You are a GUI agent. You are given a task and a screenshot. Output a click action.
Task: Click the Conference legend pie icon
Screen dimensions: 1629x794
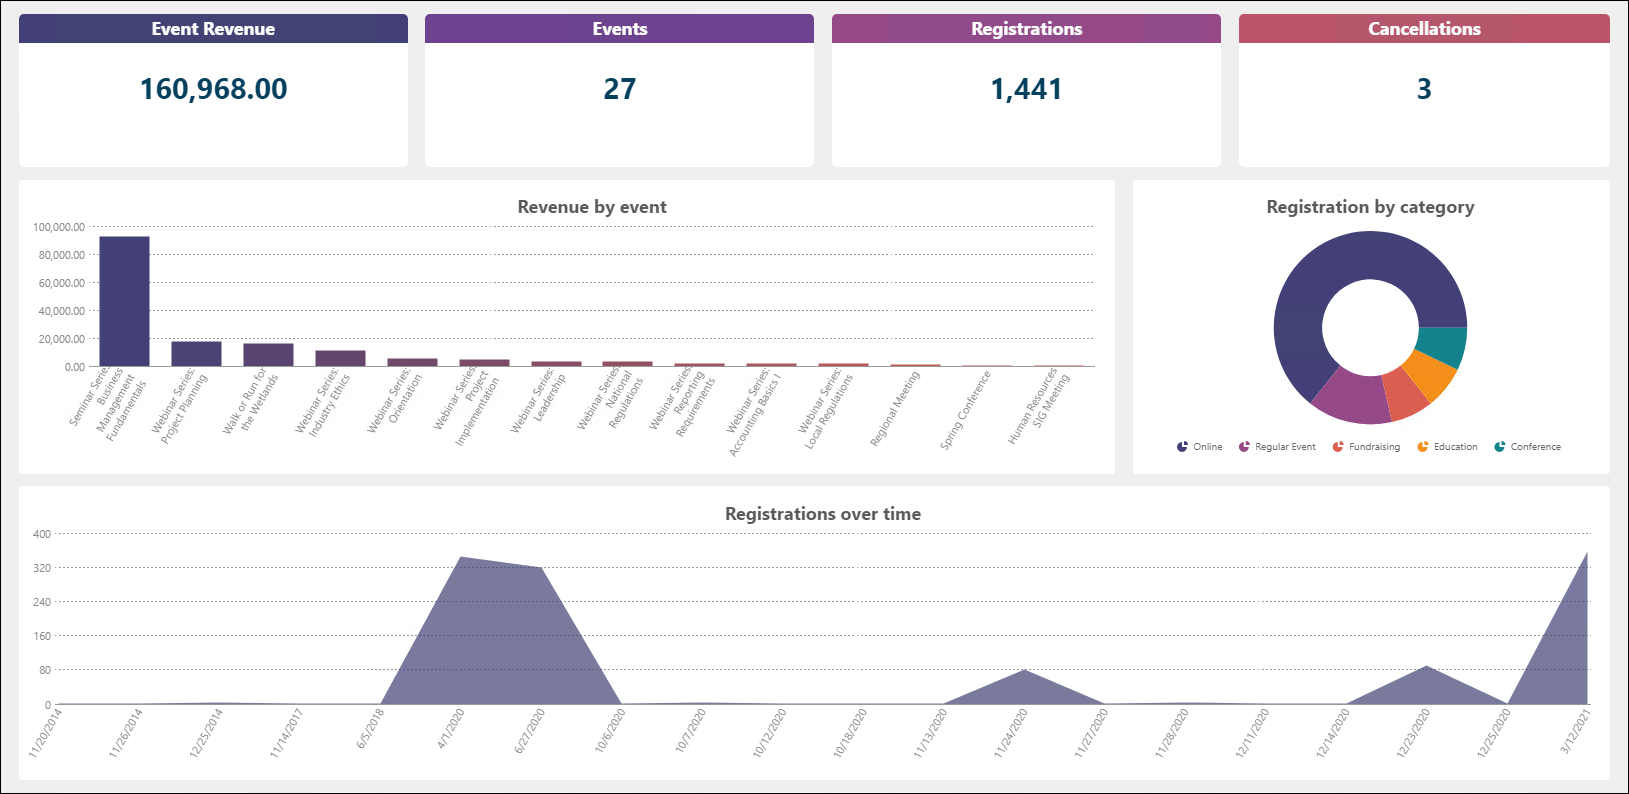[1500, 447]
